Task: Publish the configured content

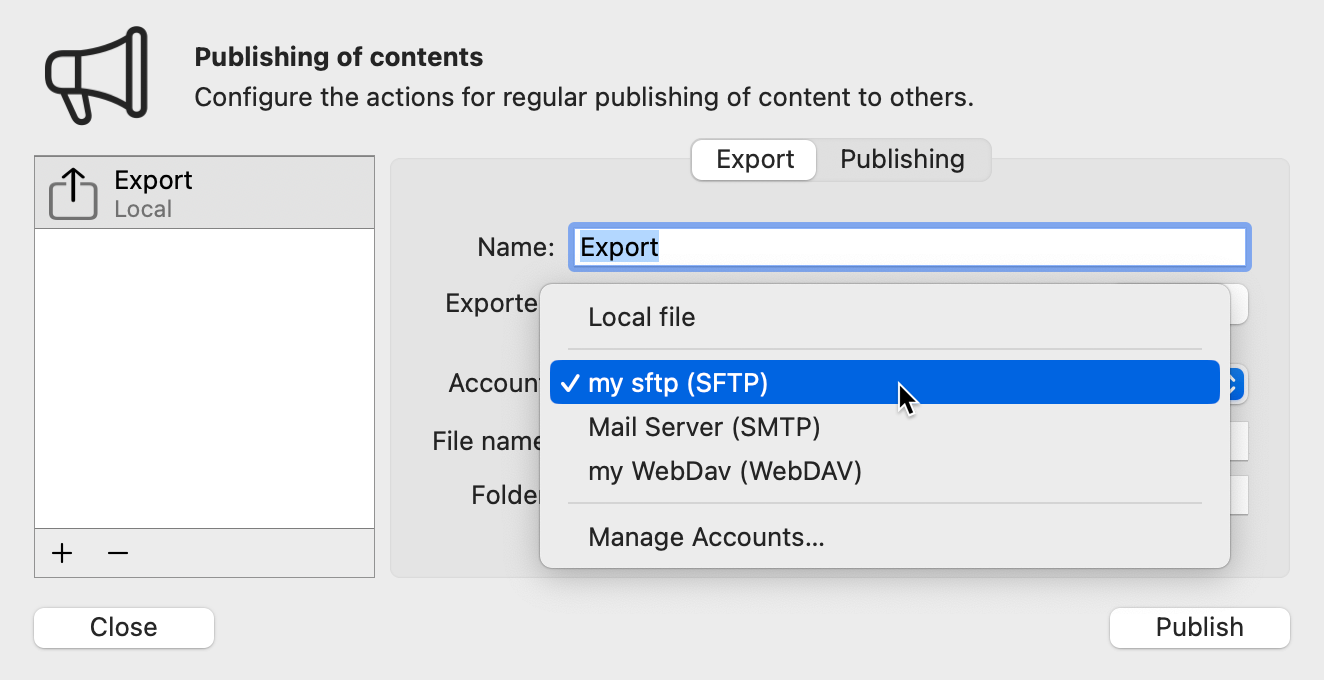Action: (x=1199, y=627)
